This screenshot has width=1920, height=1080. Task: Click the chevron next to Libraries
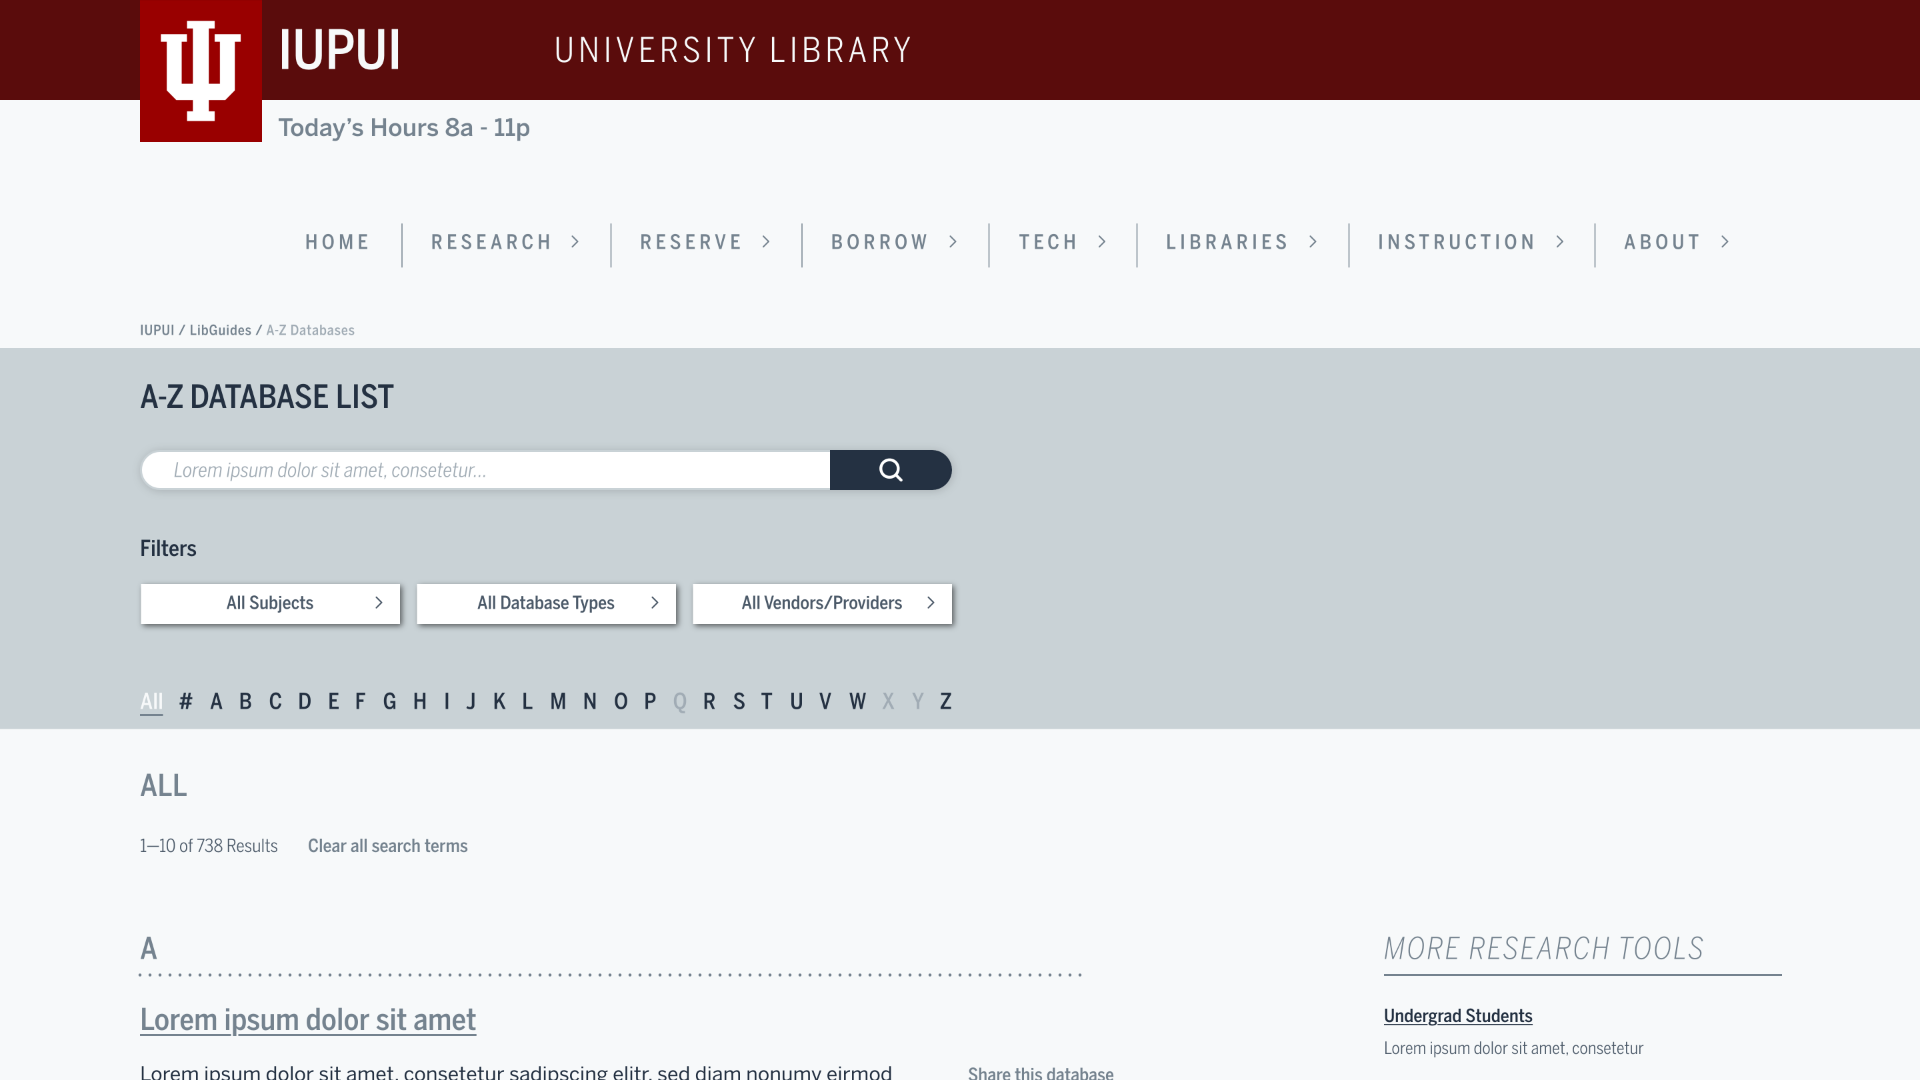tap(1314, 242)
